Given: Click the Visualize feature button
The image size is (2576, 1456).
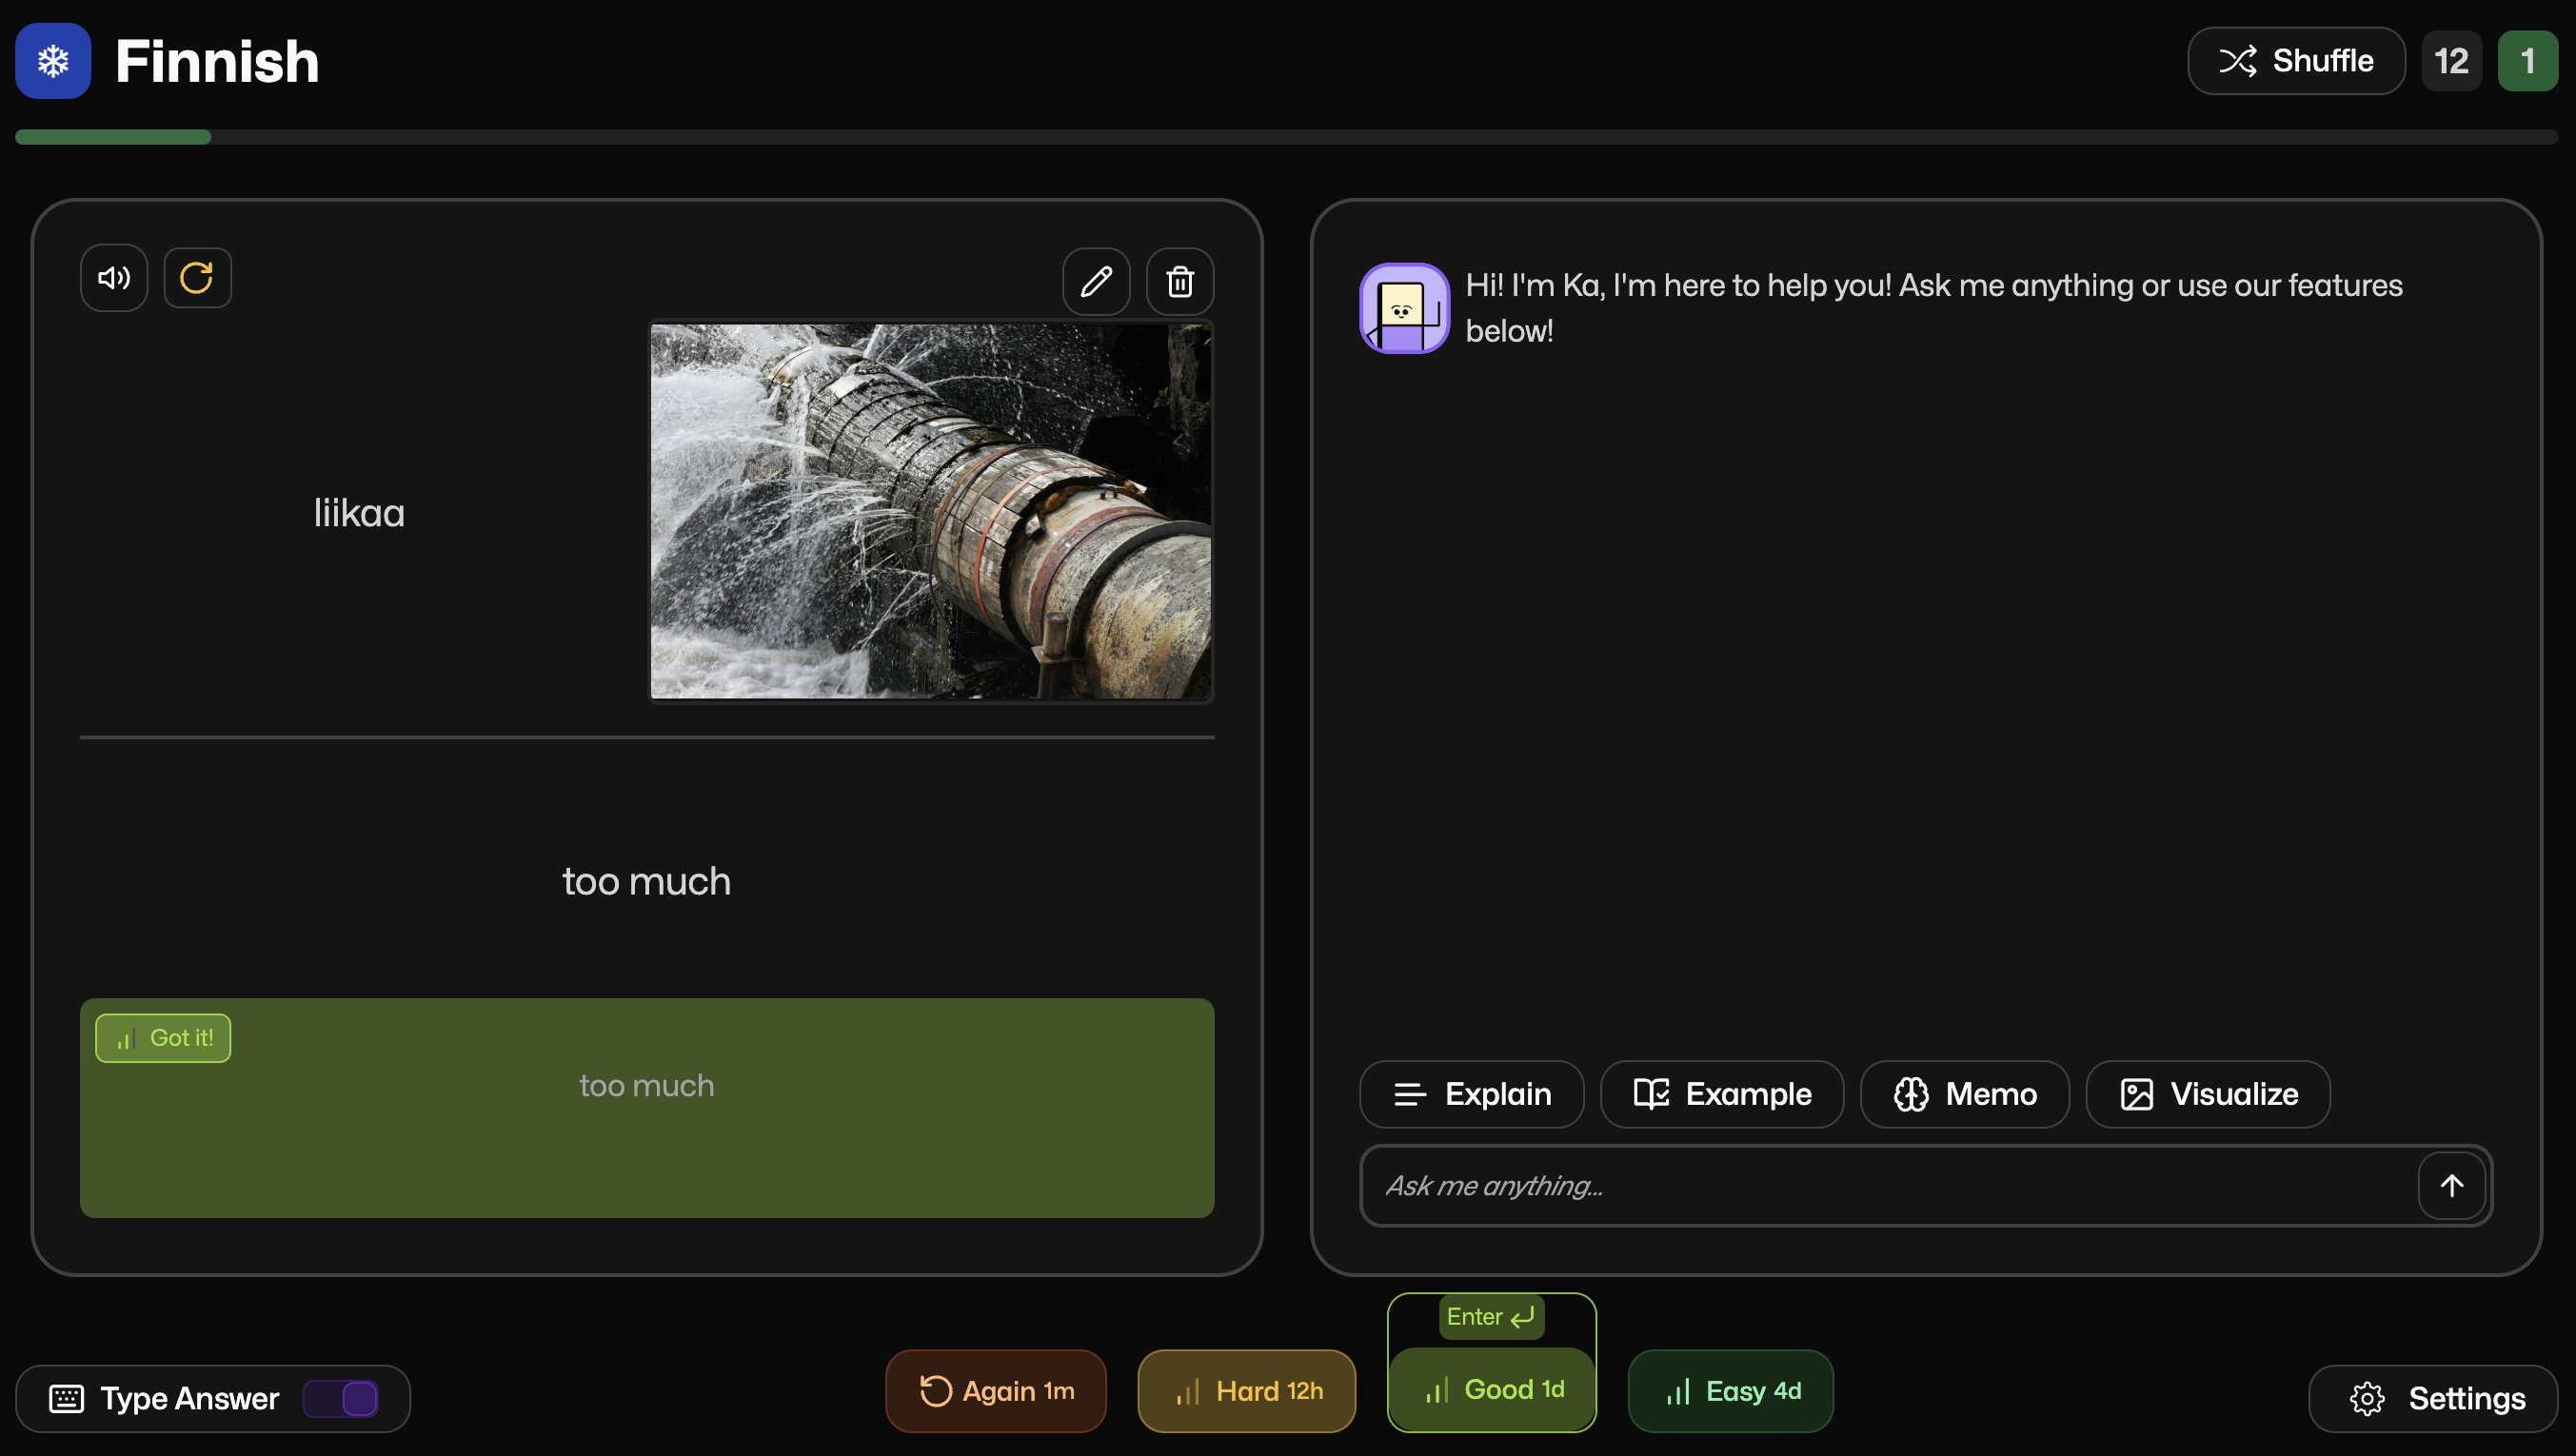Looking at the screenshot, I should click(2207, 1094).
